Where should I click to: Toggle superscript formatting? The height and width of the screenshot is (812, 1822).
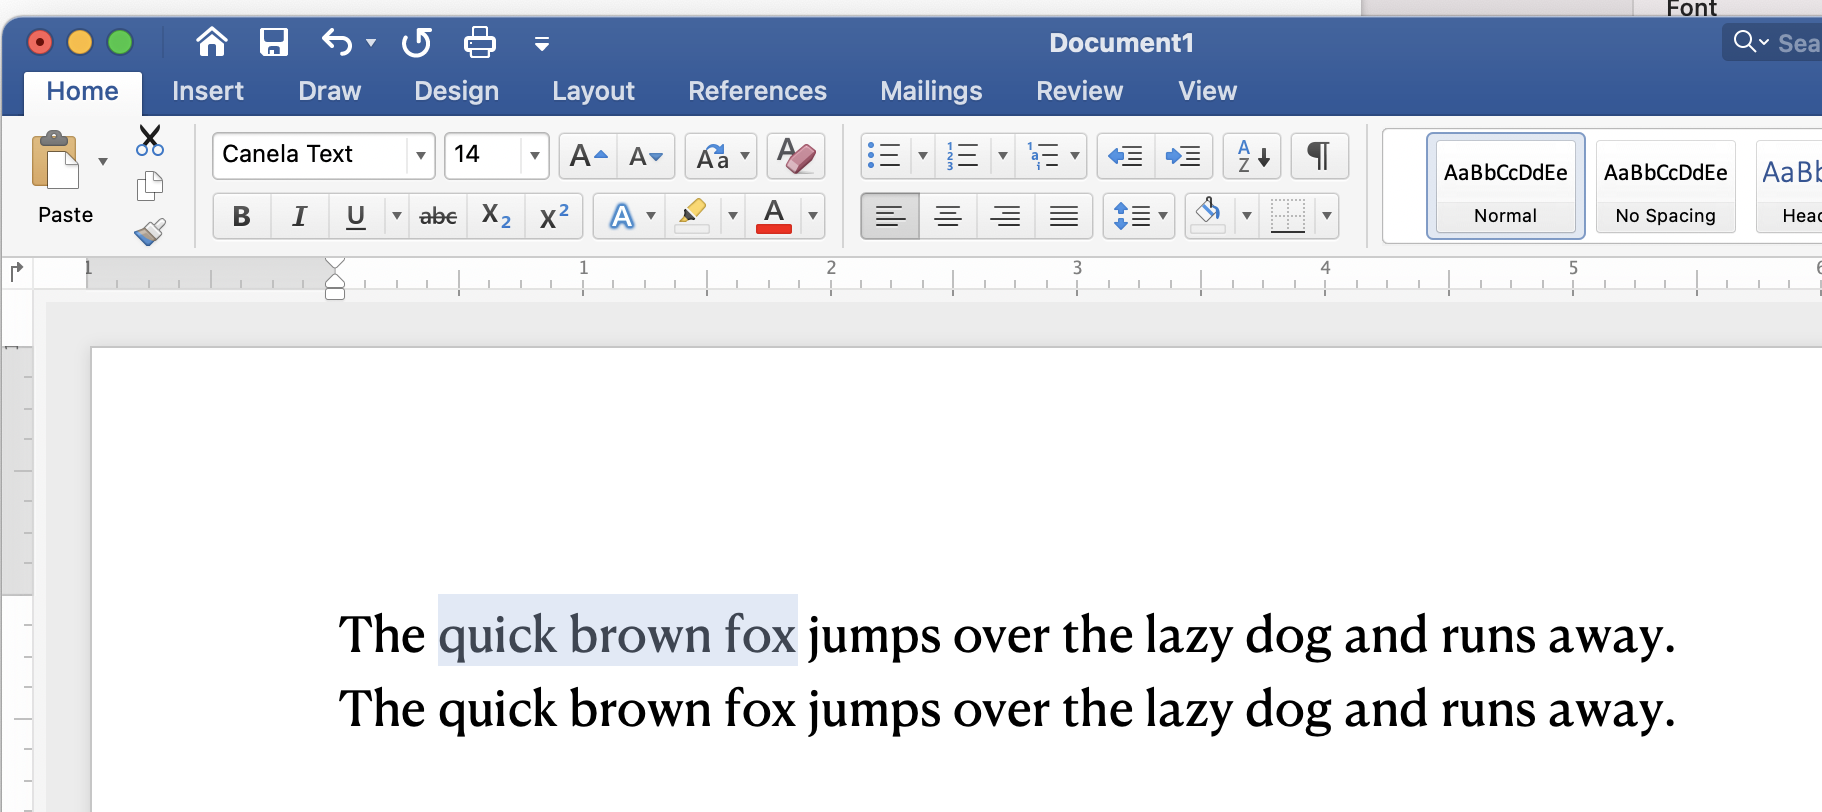[554, 216]
